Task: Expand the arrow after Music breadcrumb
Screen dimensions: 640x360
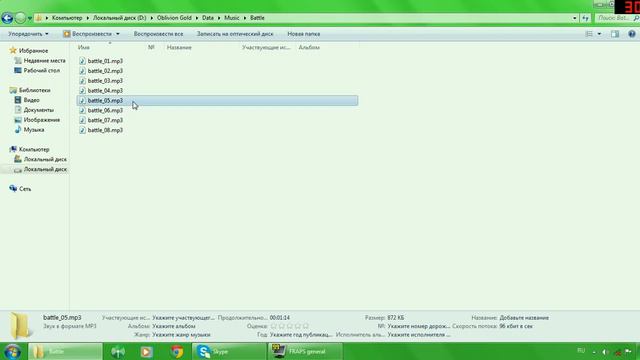Action: [x=245, y=18]
